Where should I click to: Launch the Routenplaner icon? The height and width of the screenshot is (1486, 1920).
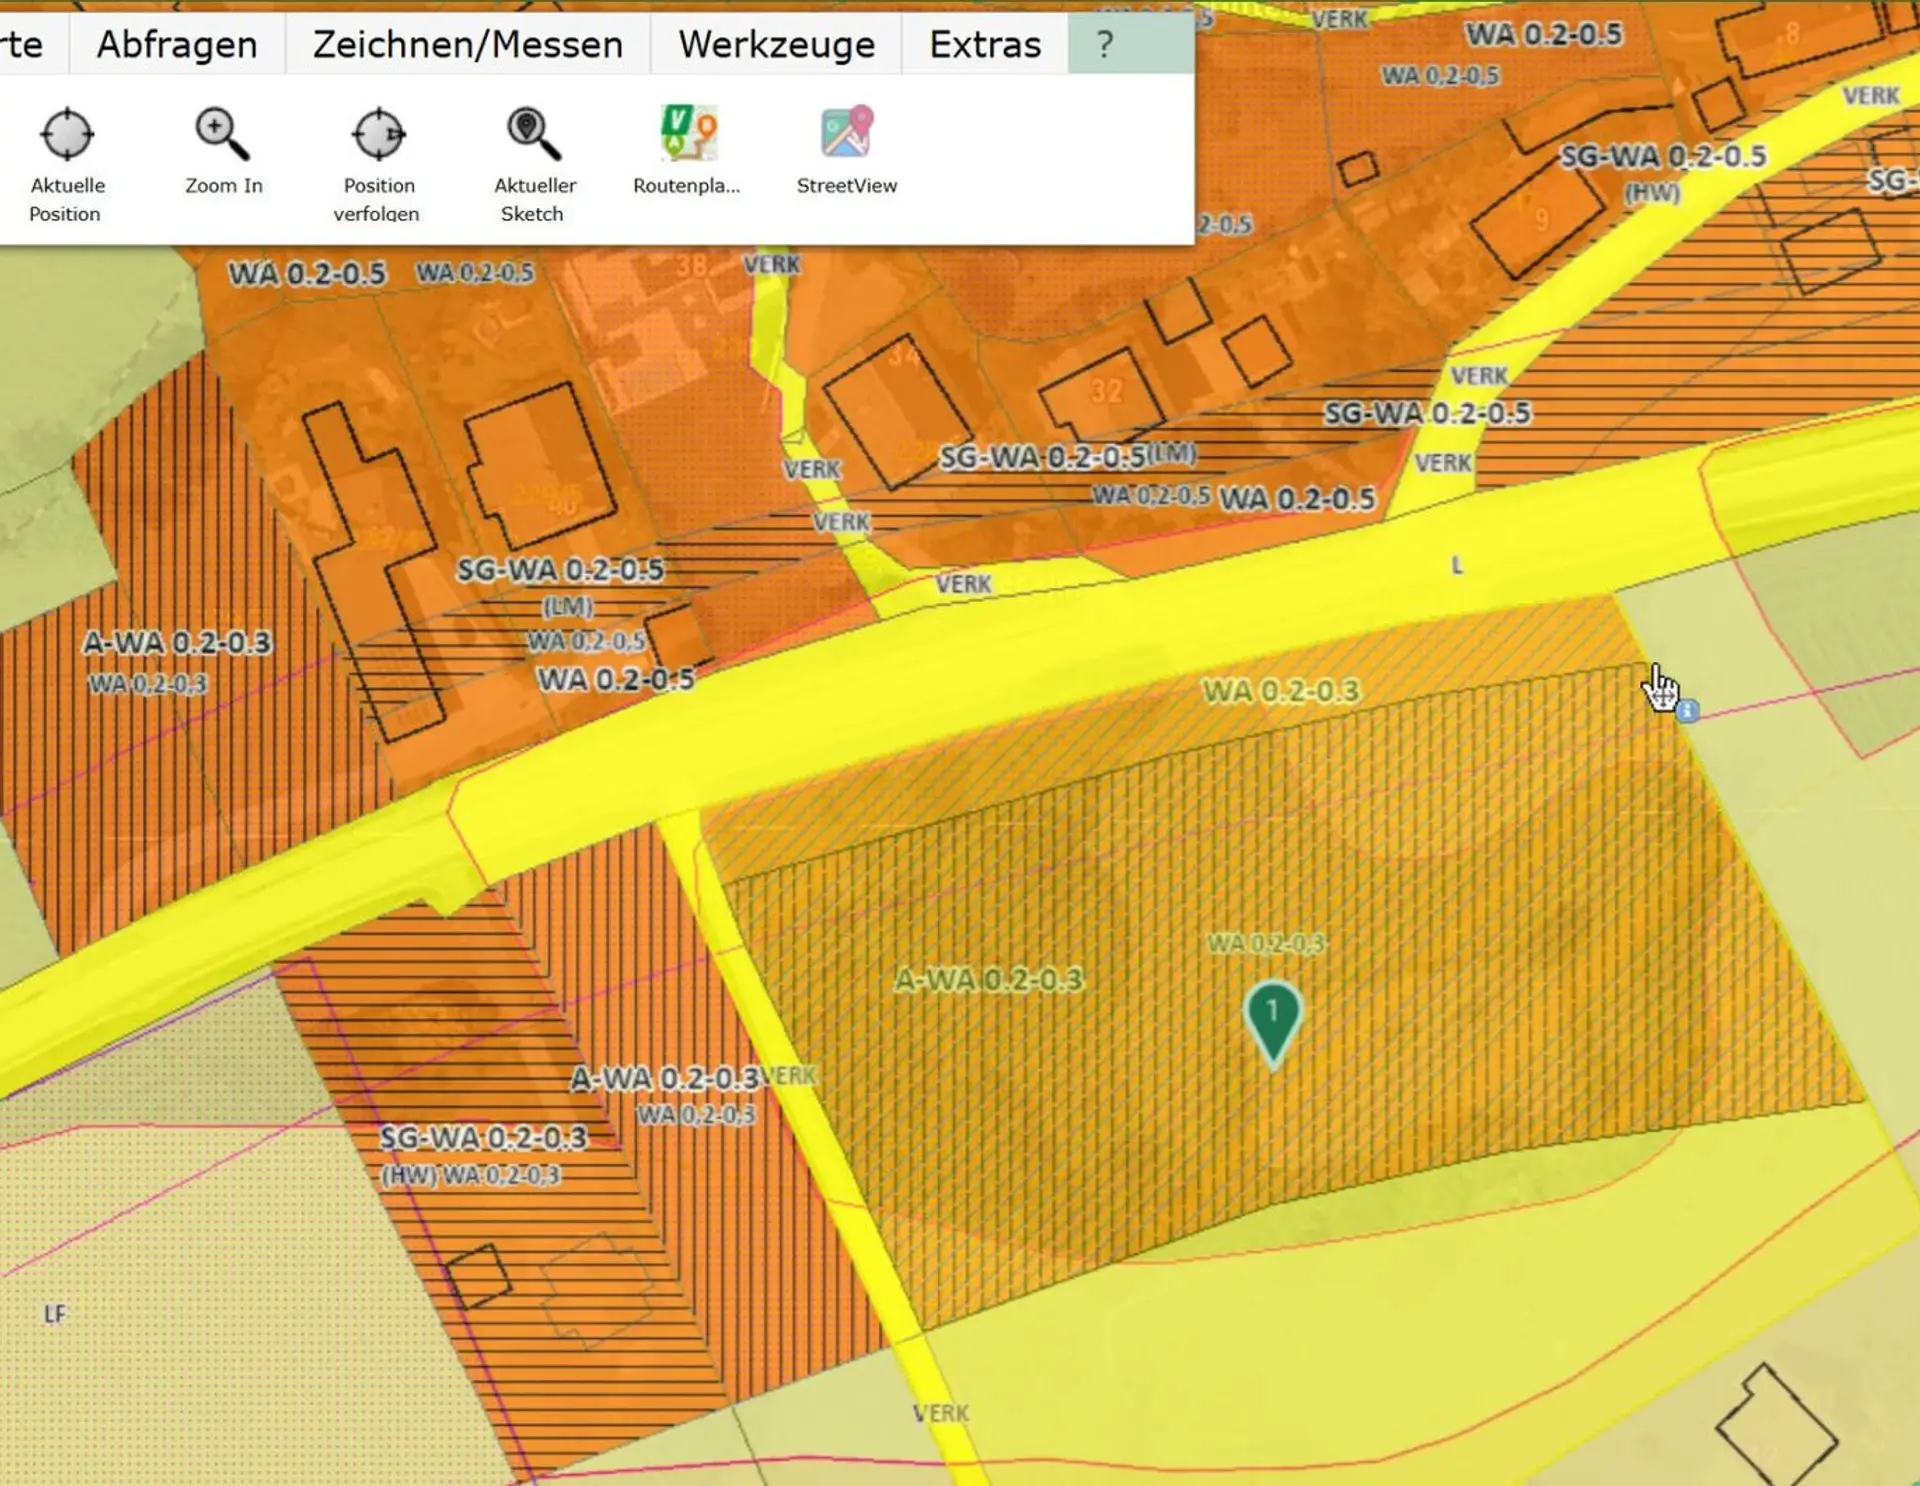[689, 133]
